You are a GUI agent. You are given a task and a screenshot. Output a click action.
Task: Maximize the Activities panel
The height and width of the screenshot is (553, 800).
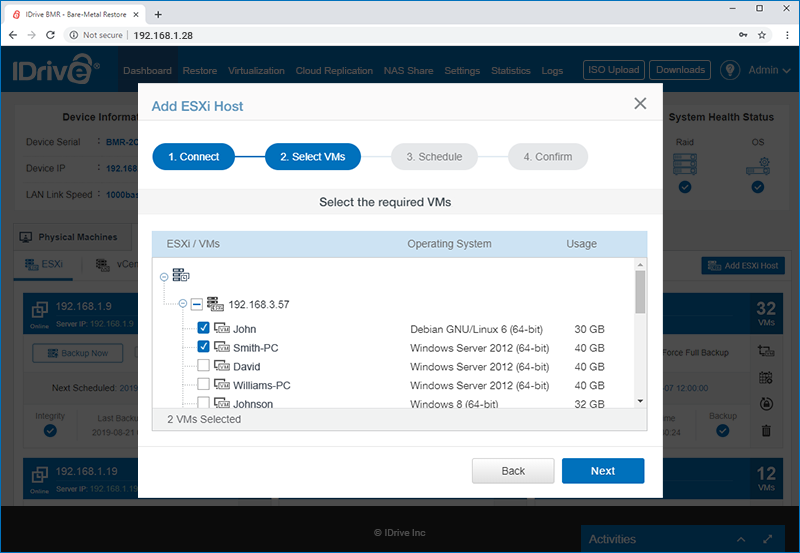point(767,539)
